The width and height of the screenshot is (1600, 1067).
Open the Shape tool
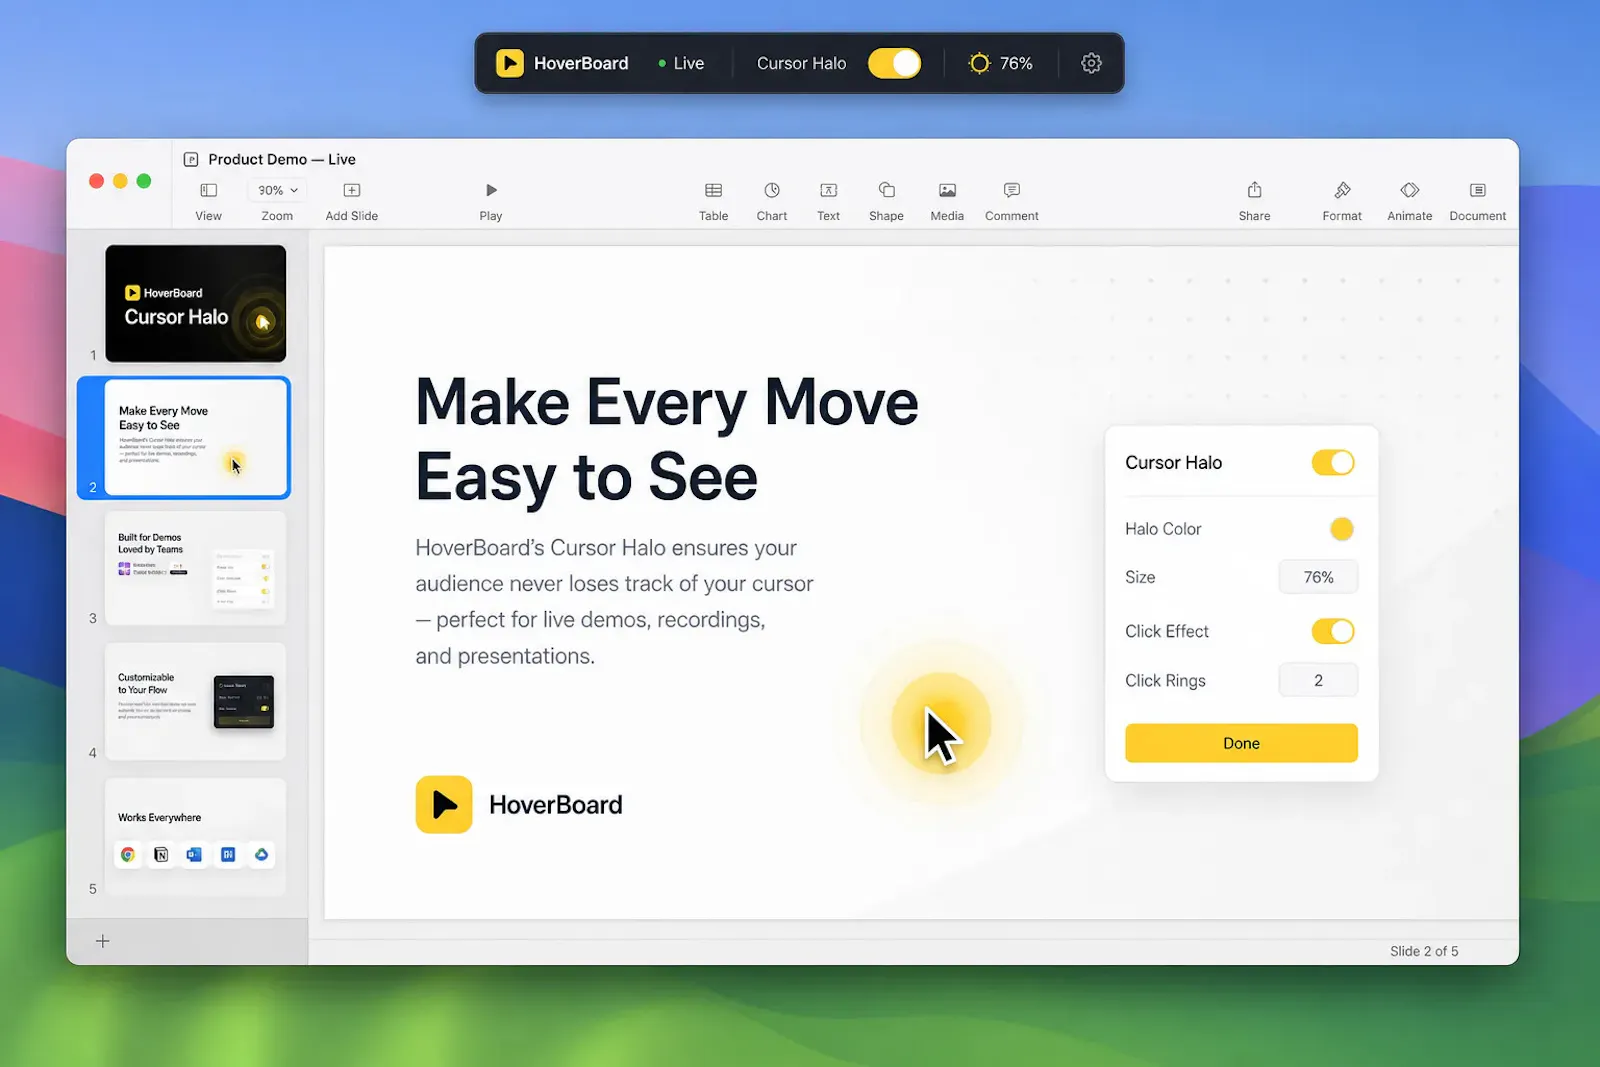point(886,190)
